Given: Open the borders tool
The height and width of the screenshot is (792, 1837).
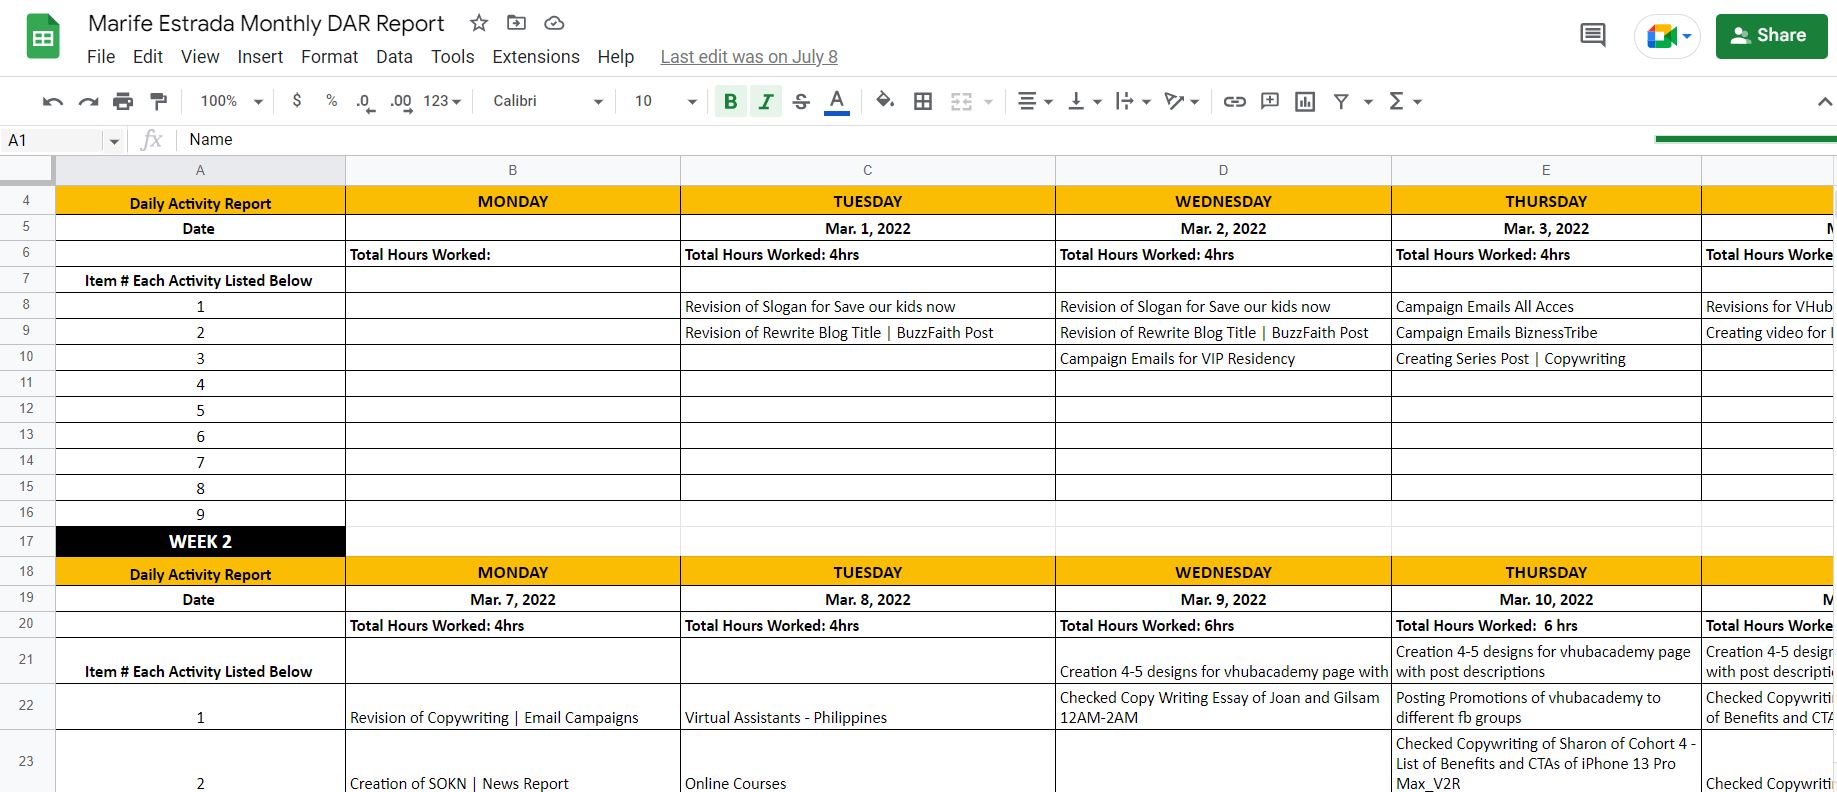Looking at the screenshot, I should [x=923, y=101].
